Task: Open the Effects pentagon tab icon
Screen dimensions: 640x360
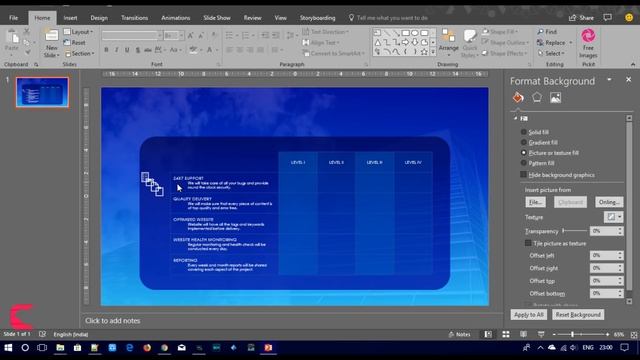Action: 537,98
